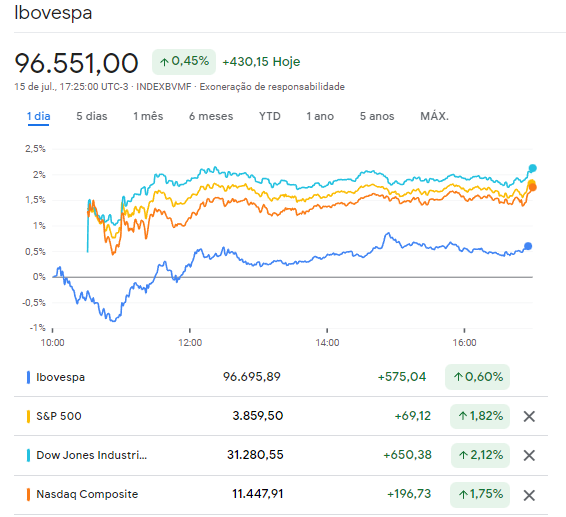The height and width of the screenshot is (517, 566).
Task: Click the 1,82% badge in S&P row
Action: tap(480, 416)
